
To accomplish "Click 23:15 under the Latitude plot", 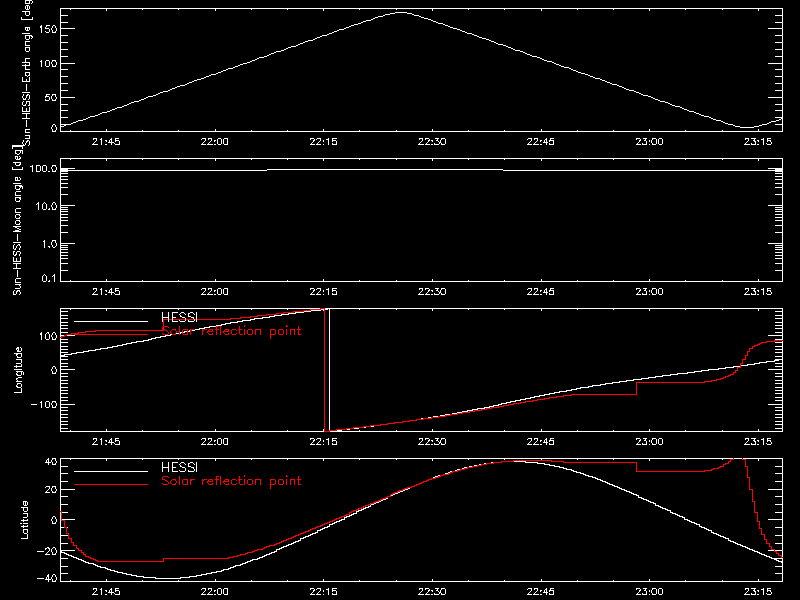I will 758,592.
